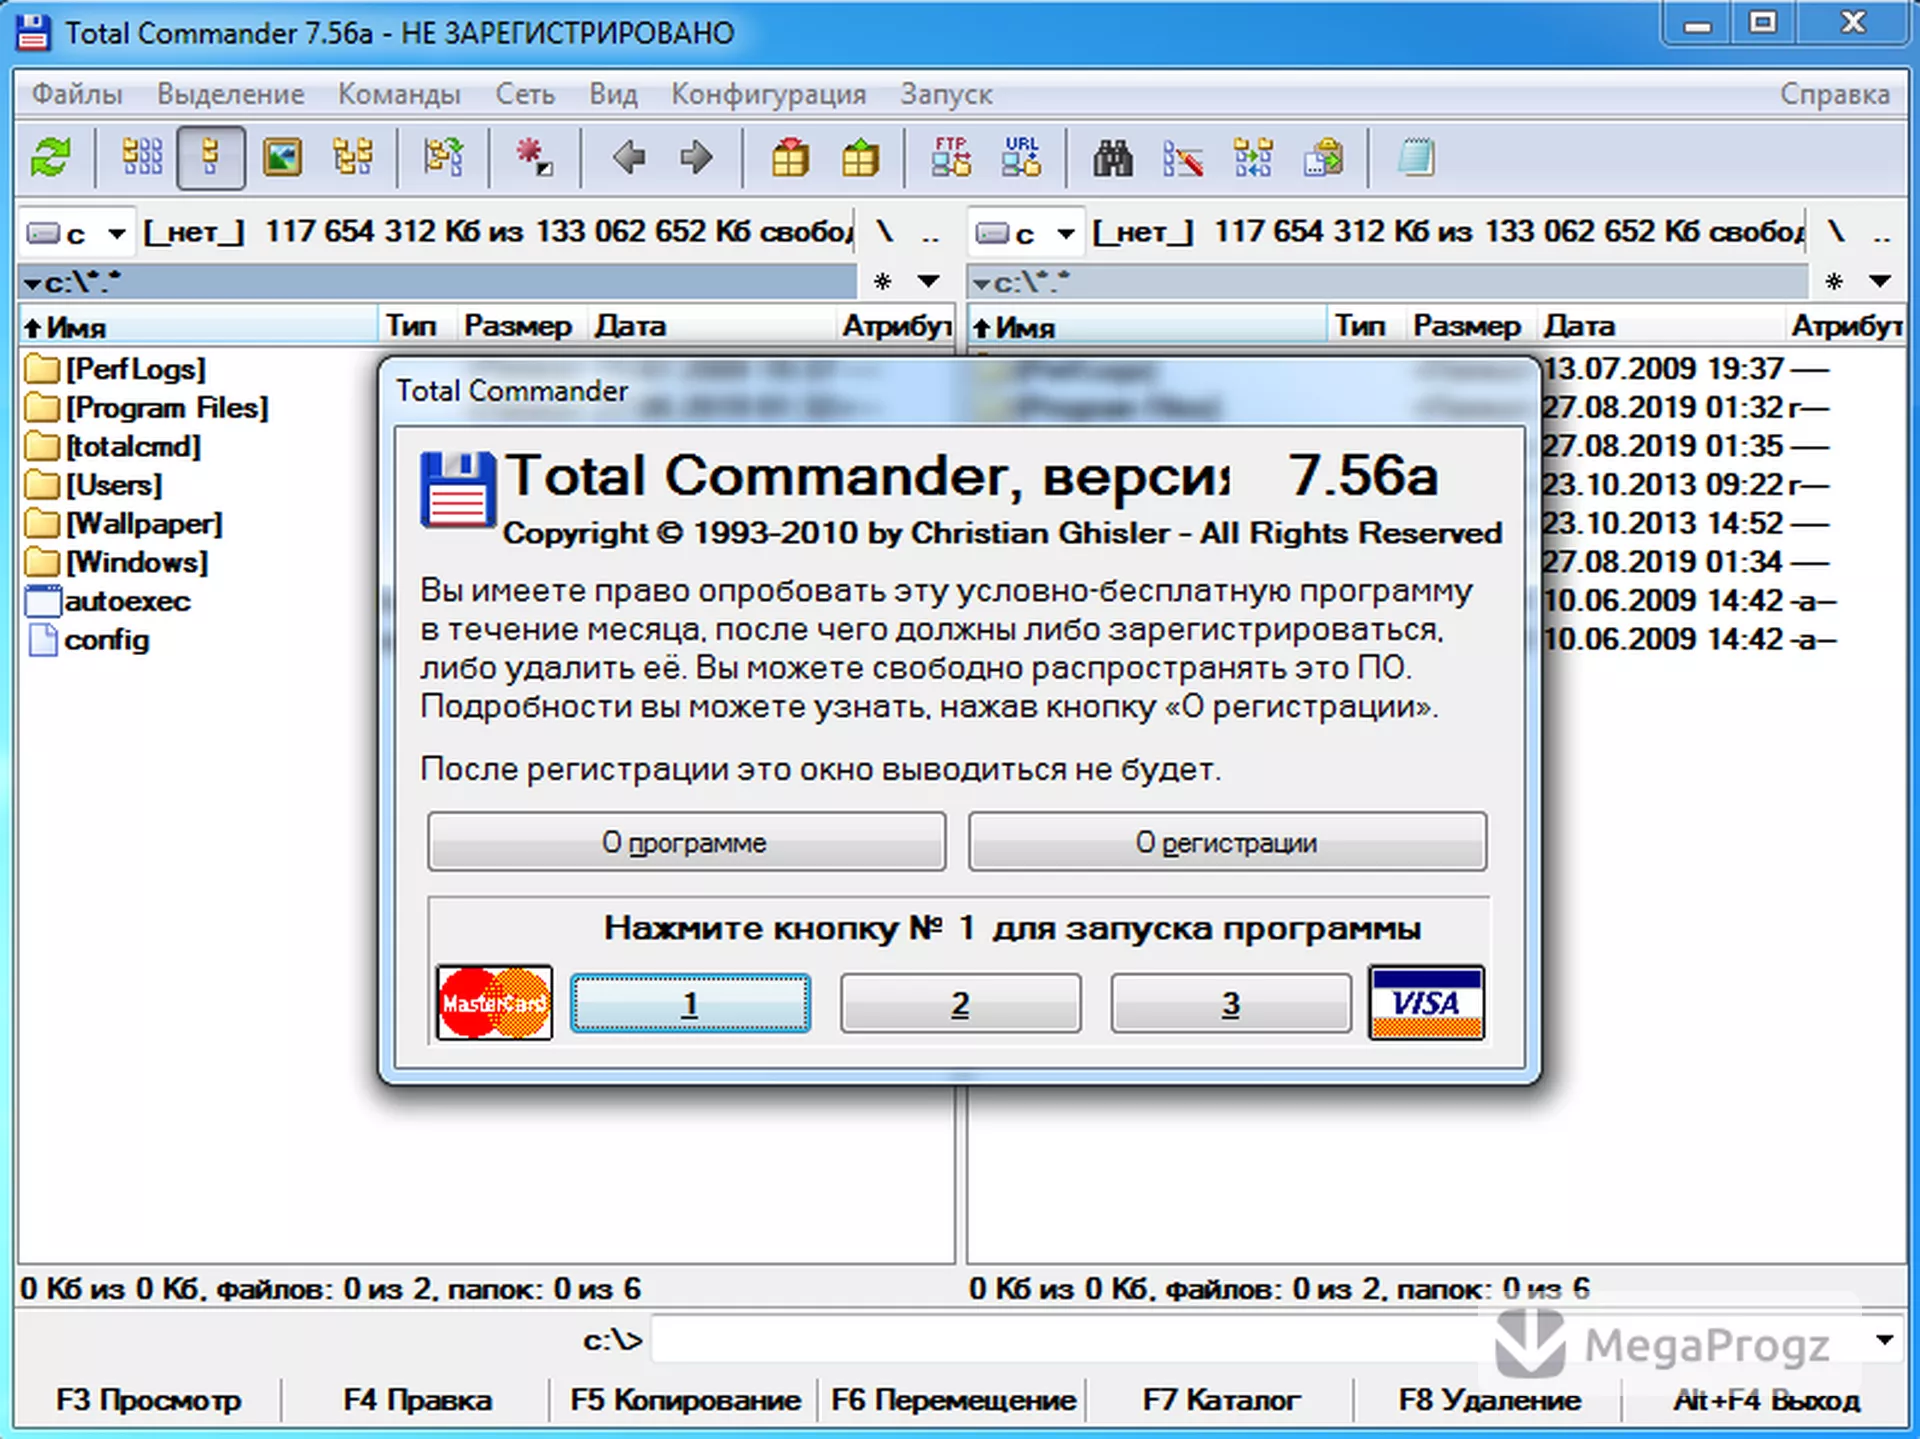
Task: Select the PerfLogs folder in the left panel
Action: click(x=115, y=369)
